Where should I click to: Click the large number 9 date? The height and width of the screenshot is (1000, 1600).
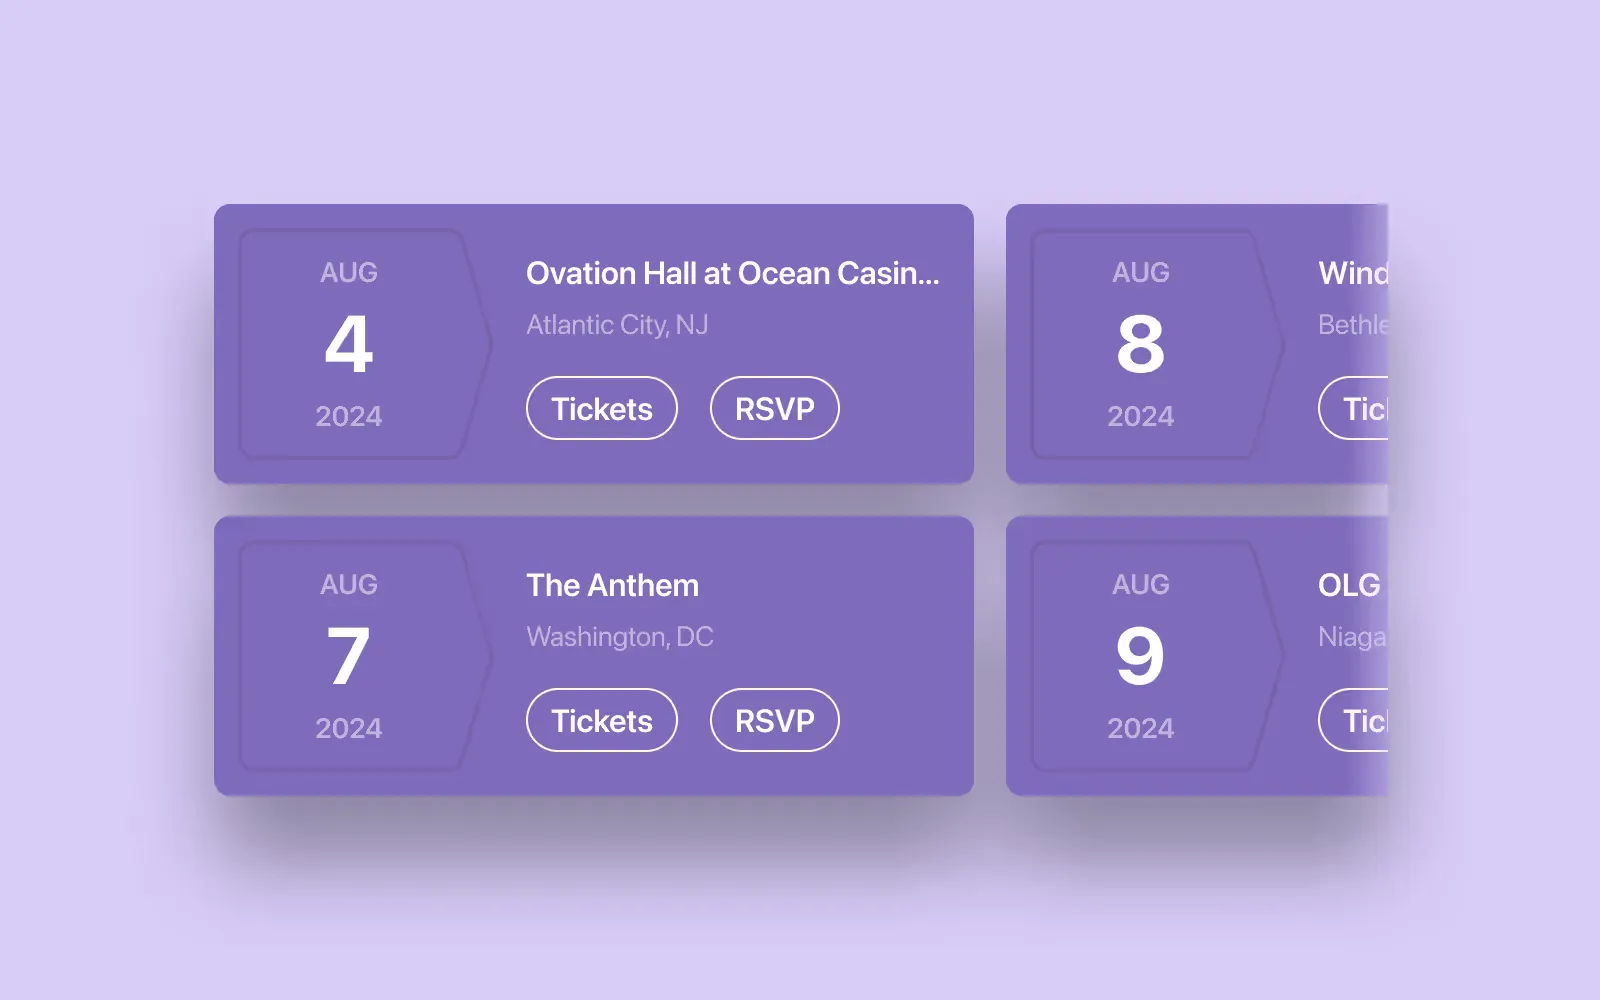coord(1141,656)
